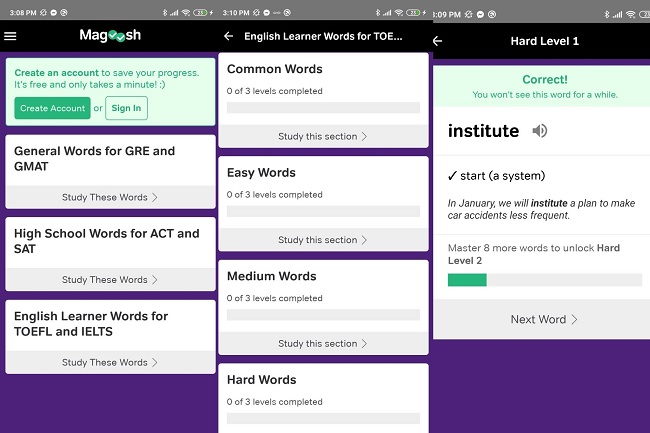Play the audio pronunciation for institute

pos(539,131)
